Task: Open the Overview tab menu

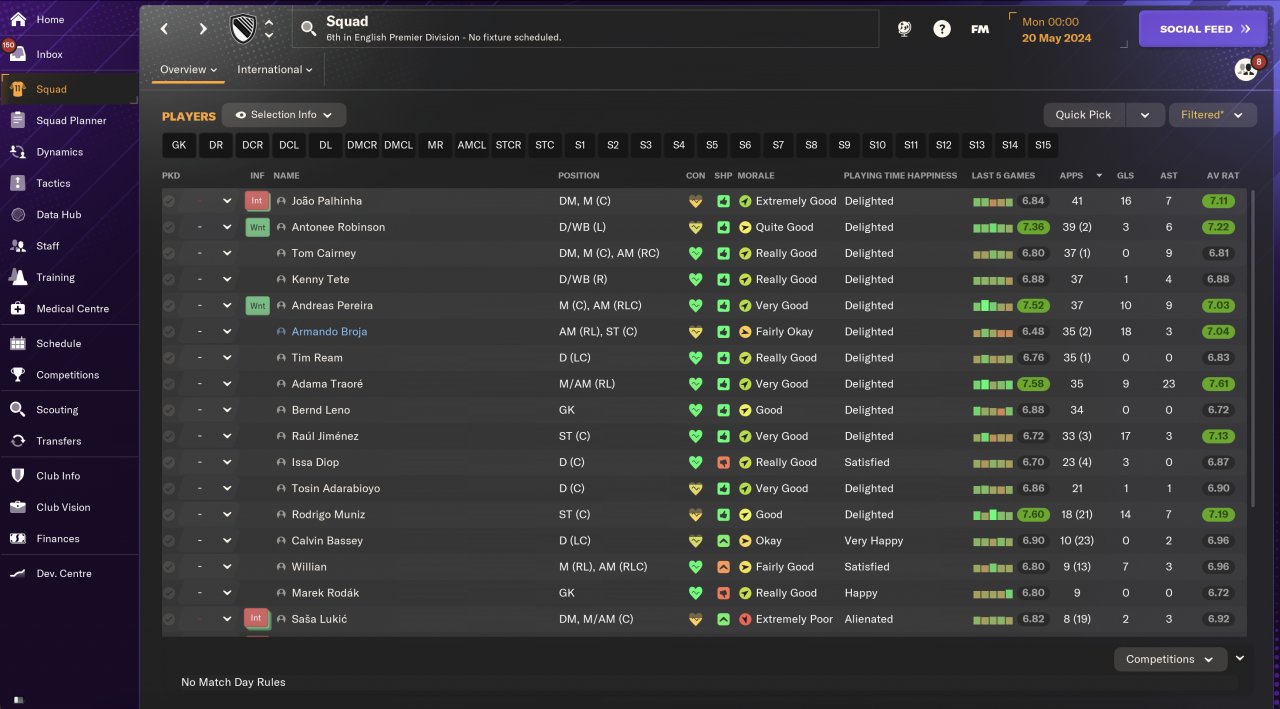Action: click(x=189, y=70)
